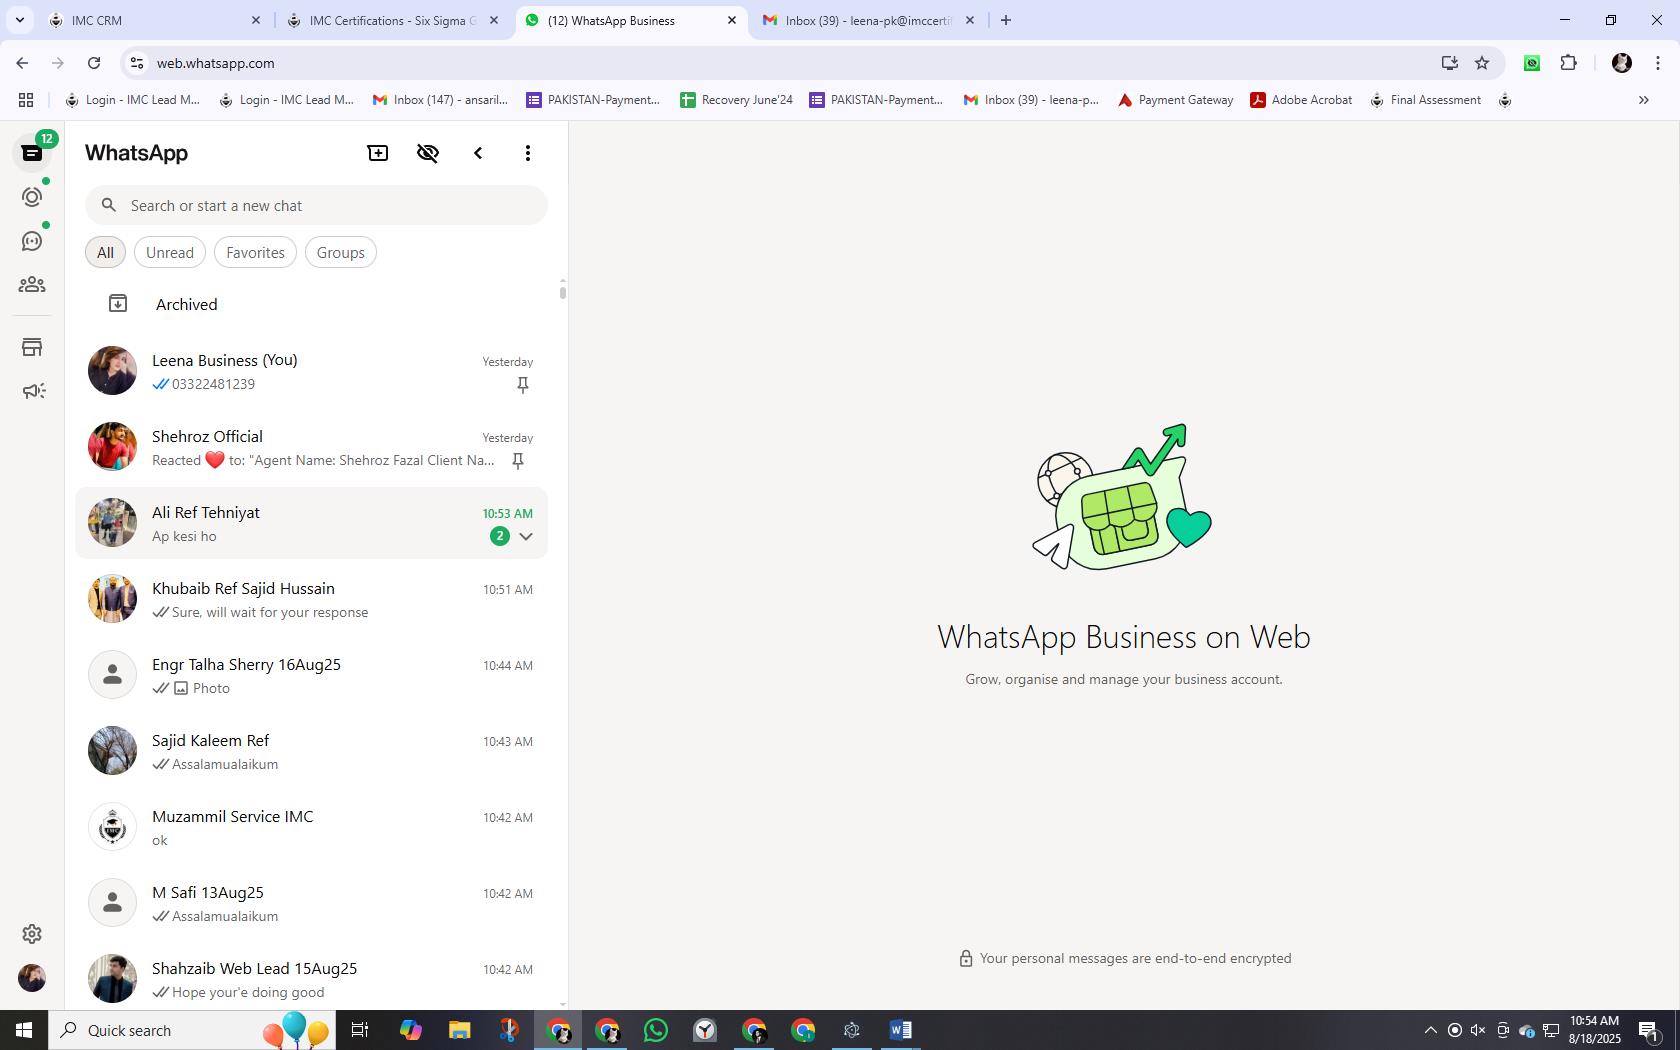Open the Payment Gateway bookmark
The image size is (1680, 1050).
click(x=1175, y=100)
